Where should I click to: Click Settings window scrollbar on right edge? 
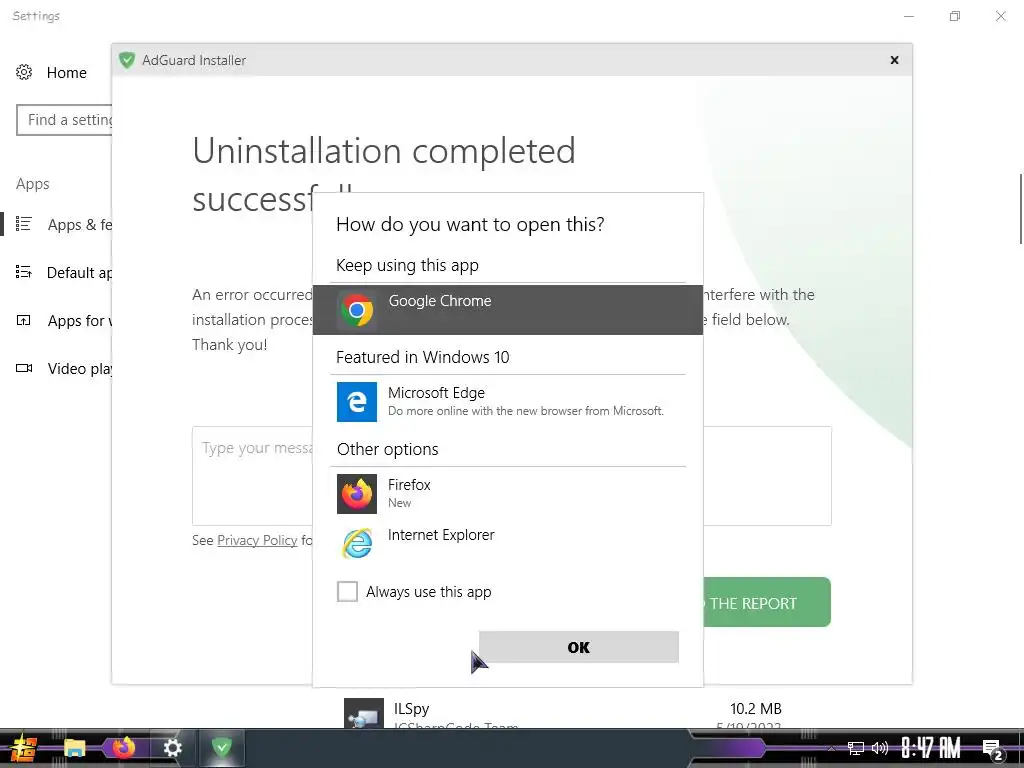pos(1021,209)
